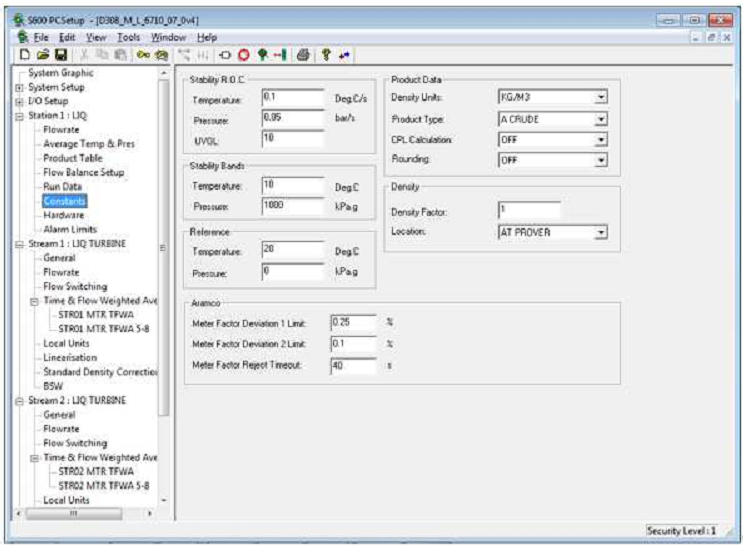This screenshot has height=552, width=743.
Task: Open the Help menu
Action: [x=207, y=37]
